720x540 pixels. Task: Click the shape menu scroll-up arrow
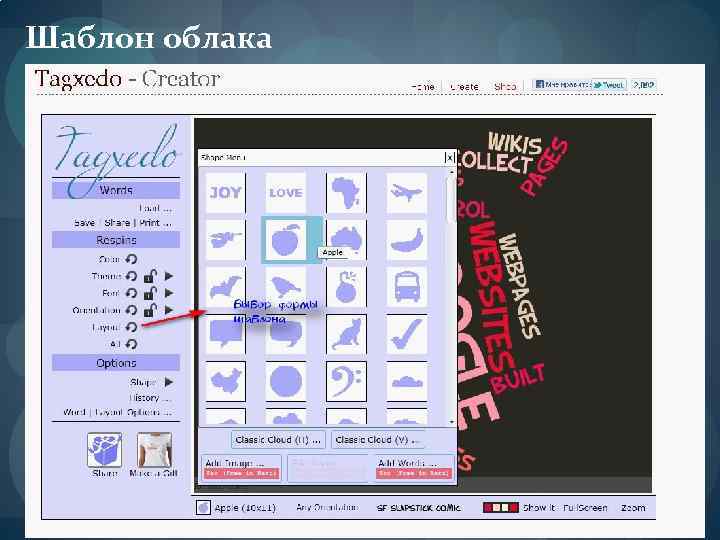pos(452,172)
